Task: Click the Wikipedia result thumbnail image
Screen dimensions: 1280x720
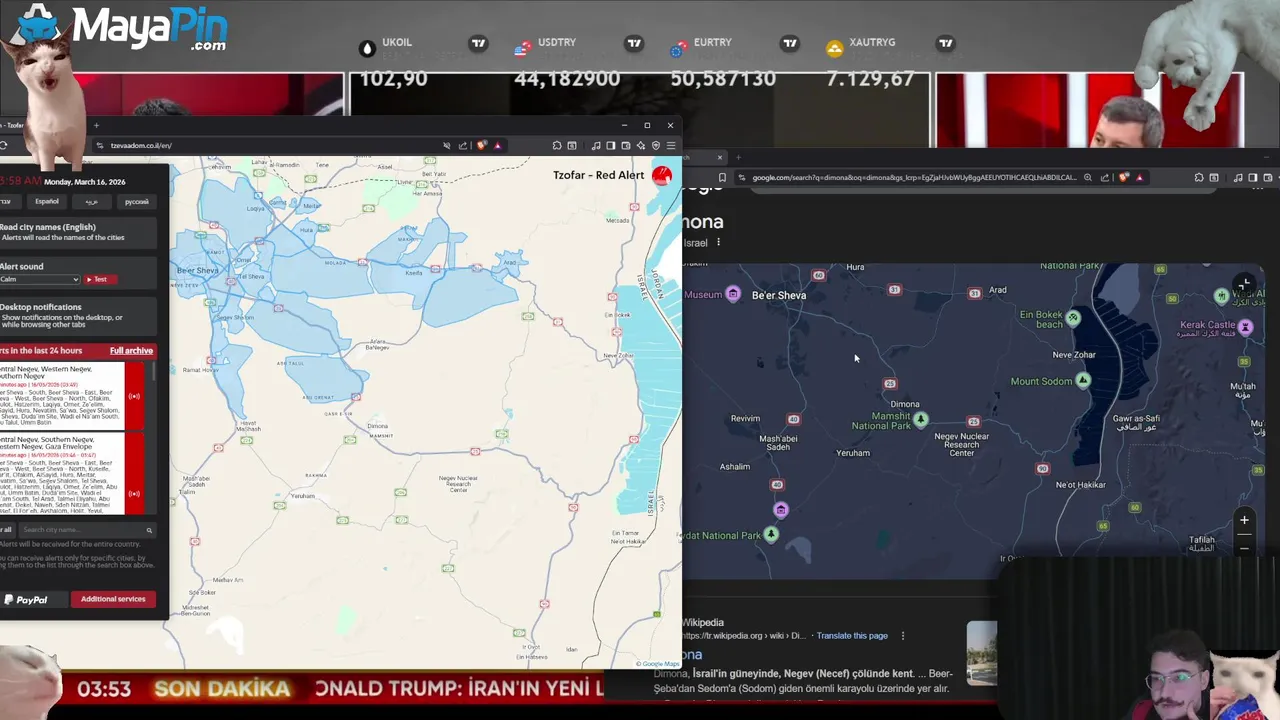Action: click(982, 653)
